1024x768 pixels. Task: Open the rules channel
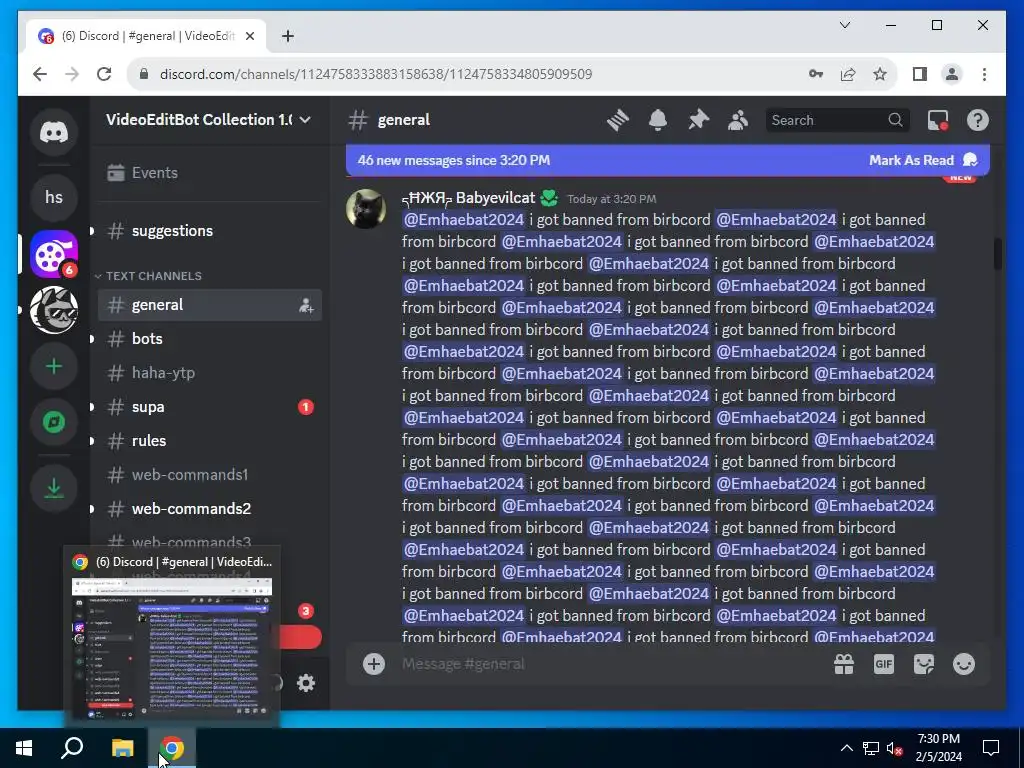[209, 441]
